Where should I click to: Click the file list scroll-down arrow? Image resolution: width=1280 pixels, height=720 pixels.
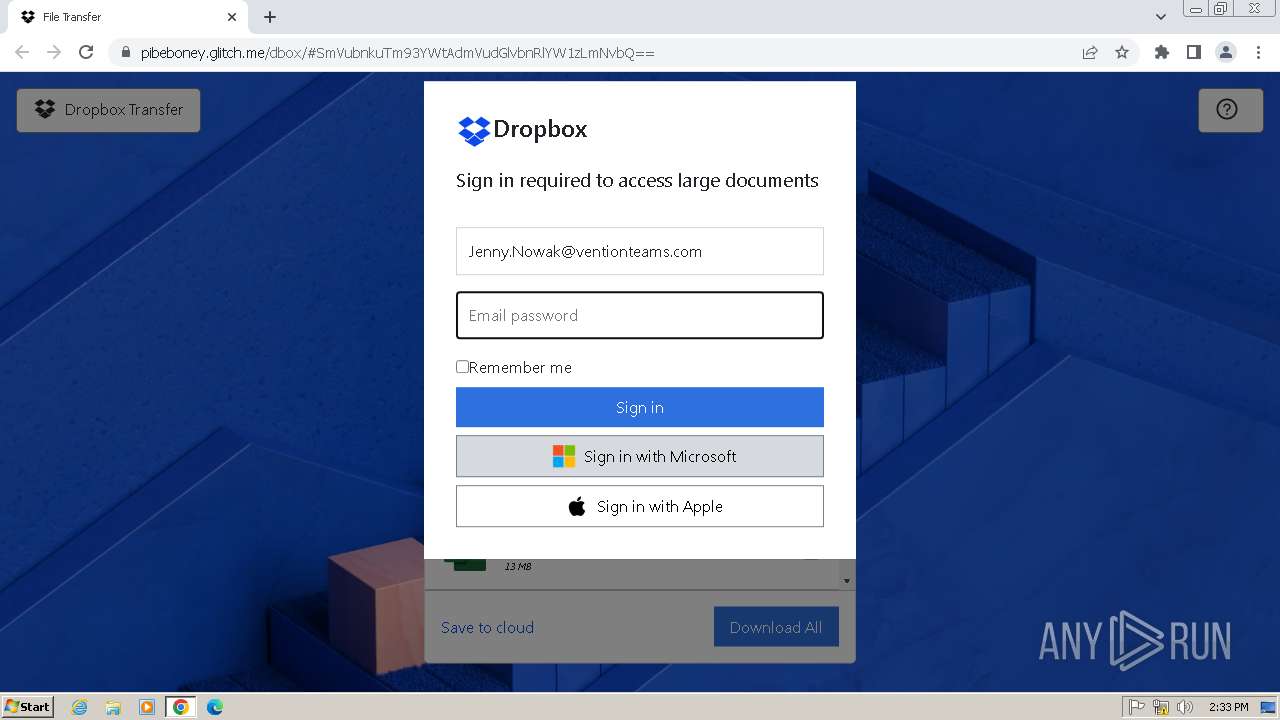tap(847, 580)
